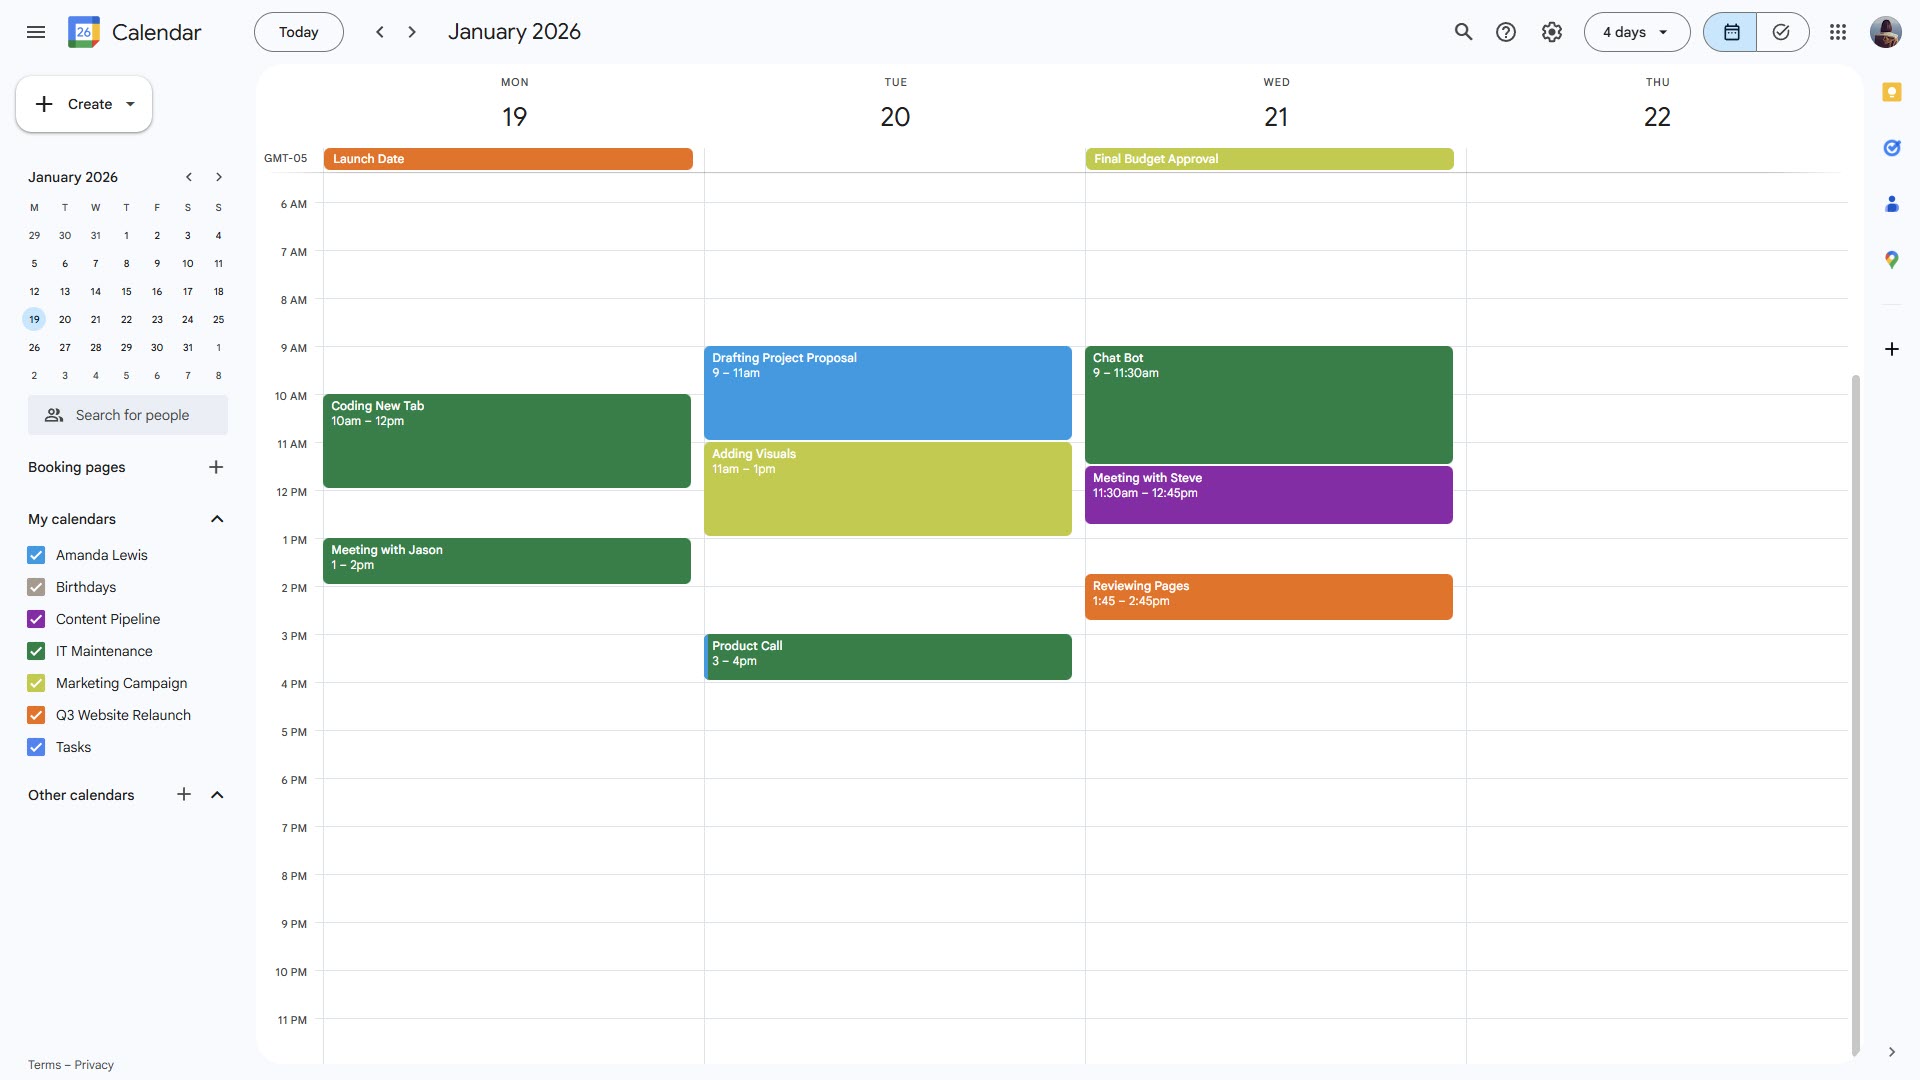
Task: Uncheck the Marketing Campaign calendar
Action: click(36, 683)
